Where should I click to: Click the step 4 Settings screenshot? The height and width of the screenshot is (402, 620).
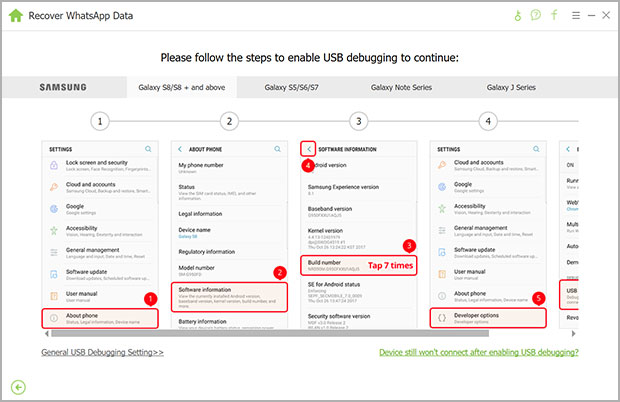[x=488, y=235]
